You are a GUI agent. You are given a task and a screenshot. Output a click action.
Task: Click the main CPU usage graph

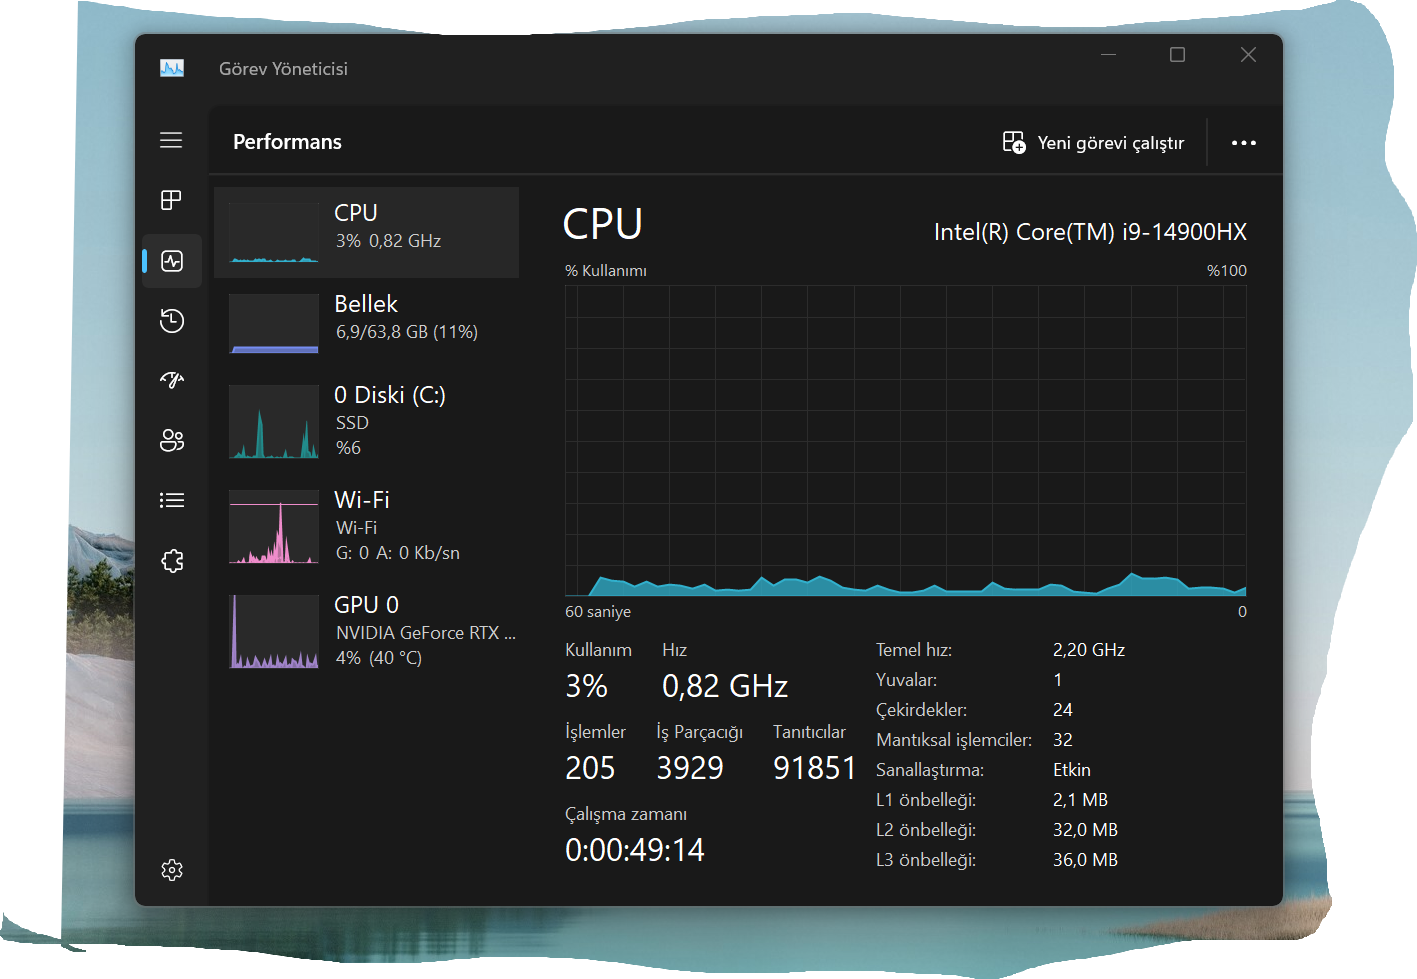coord(906,441)
